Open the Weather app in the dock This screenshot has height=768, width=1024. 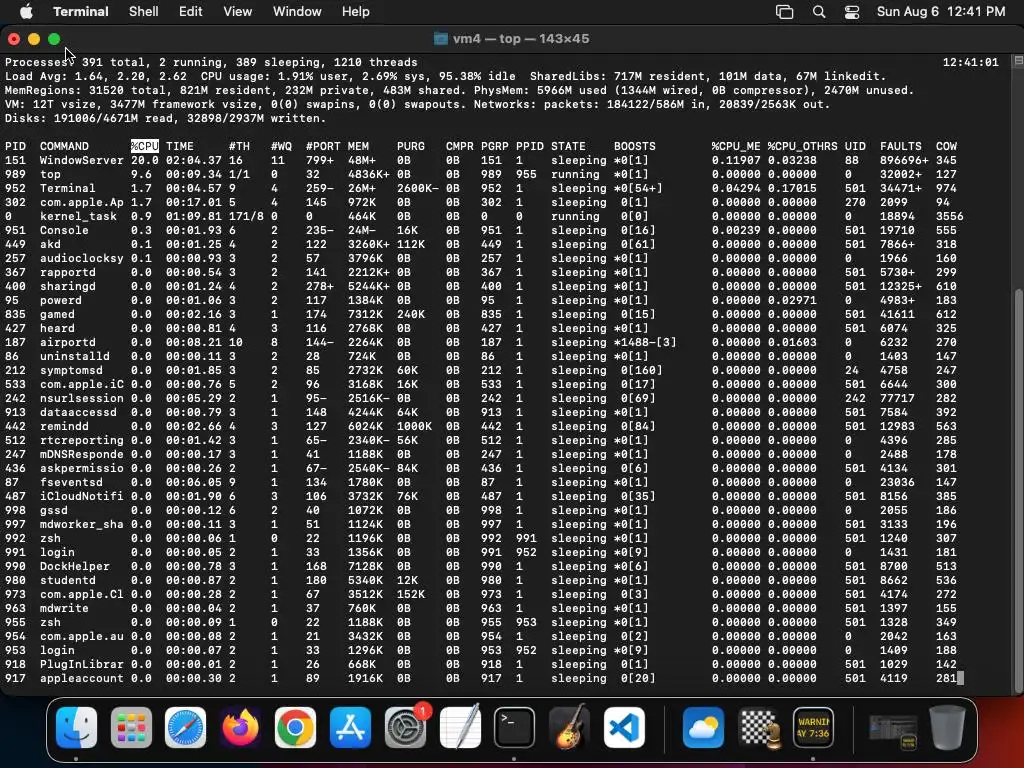click(x=703, y=727)
